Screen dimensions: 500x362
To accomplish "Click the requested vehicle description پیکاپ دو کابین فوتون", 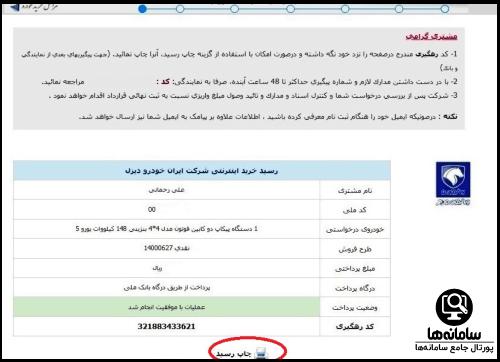I will pyautogui.click(x=167, y=229).
